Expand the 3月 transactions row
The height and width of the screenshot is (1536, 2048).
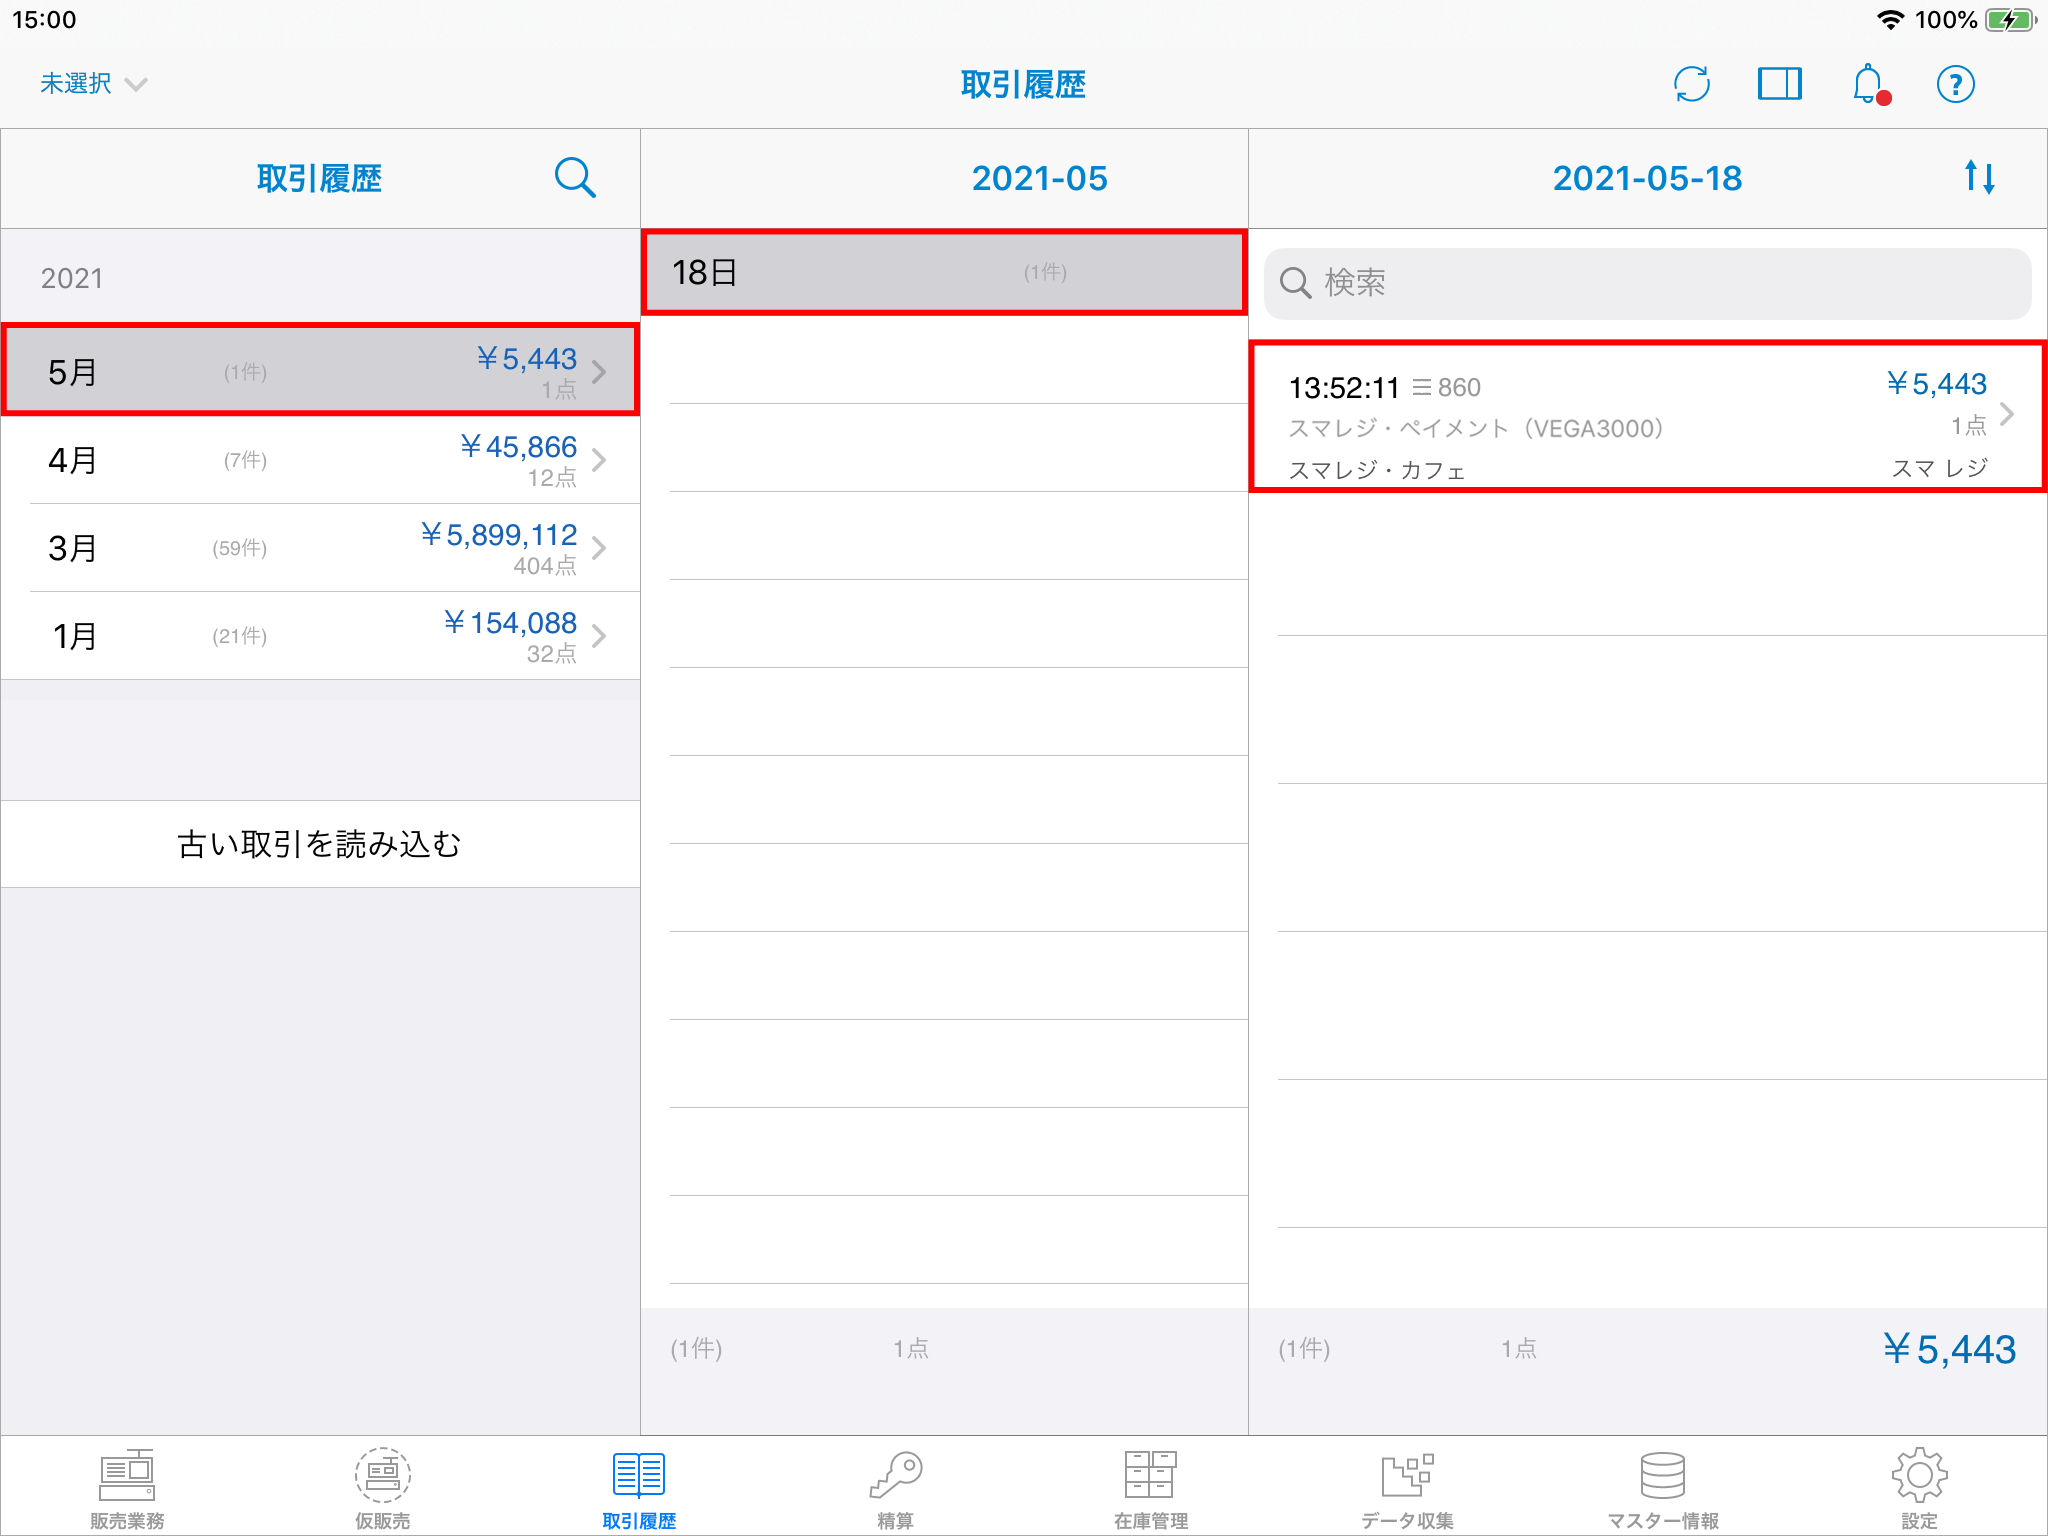click(x=320, y=548)
